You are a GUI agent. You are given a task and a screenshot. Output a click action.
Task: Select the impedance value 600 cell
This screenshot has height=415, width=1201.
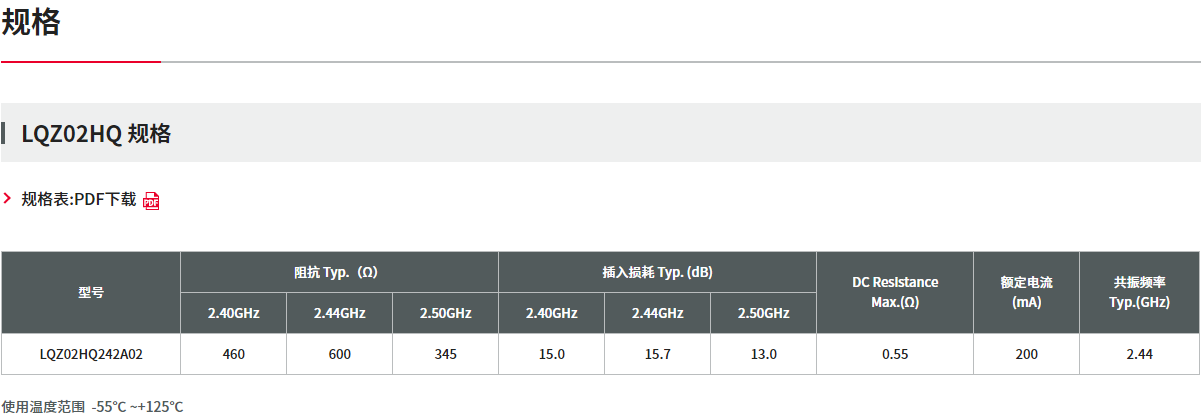[339, 354]
